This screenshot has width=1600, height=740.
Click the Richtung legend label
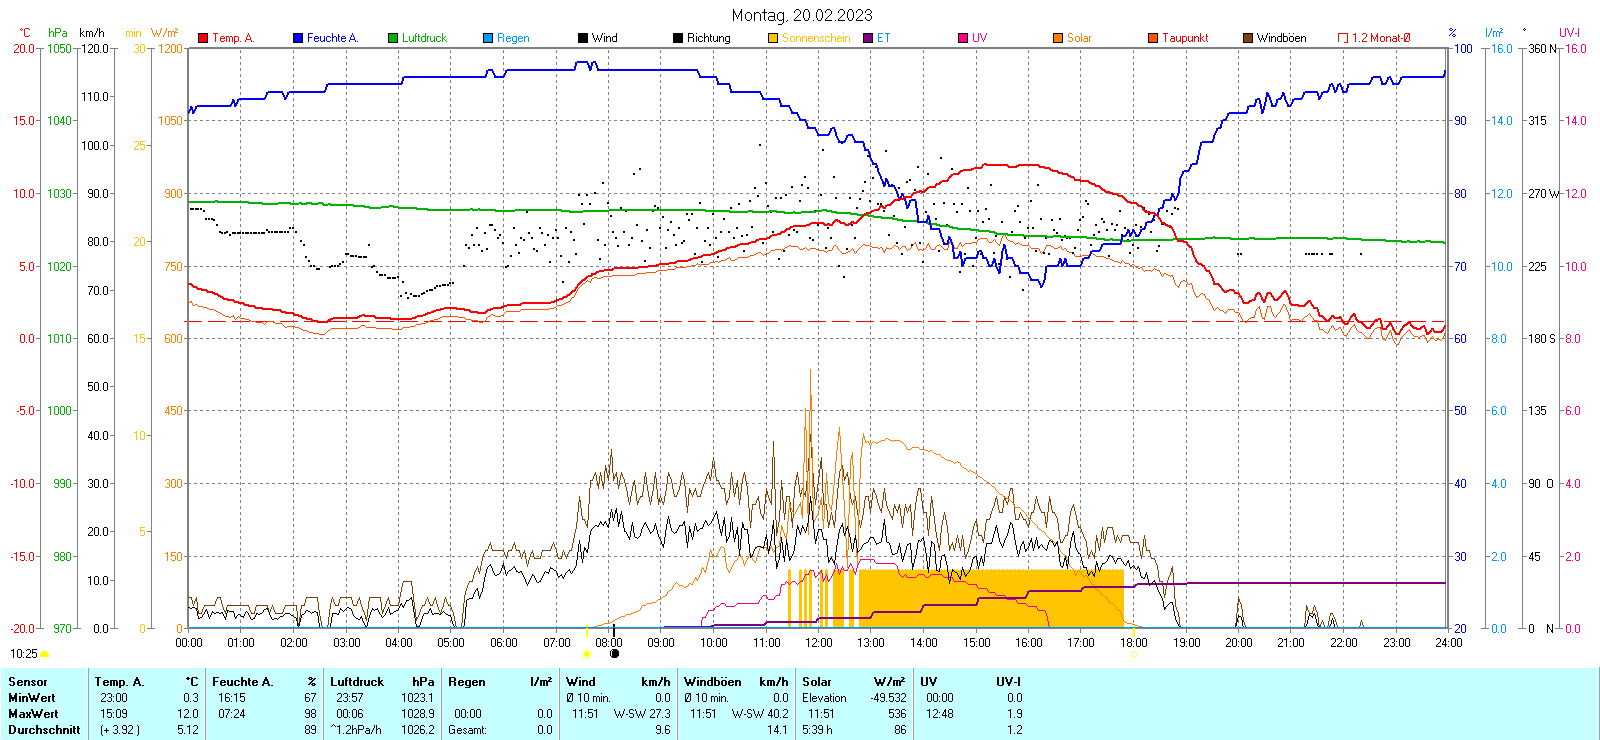pos(708,38)
